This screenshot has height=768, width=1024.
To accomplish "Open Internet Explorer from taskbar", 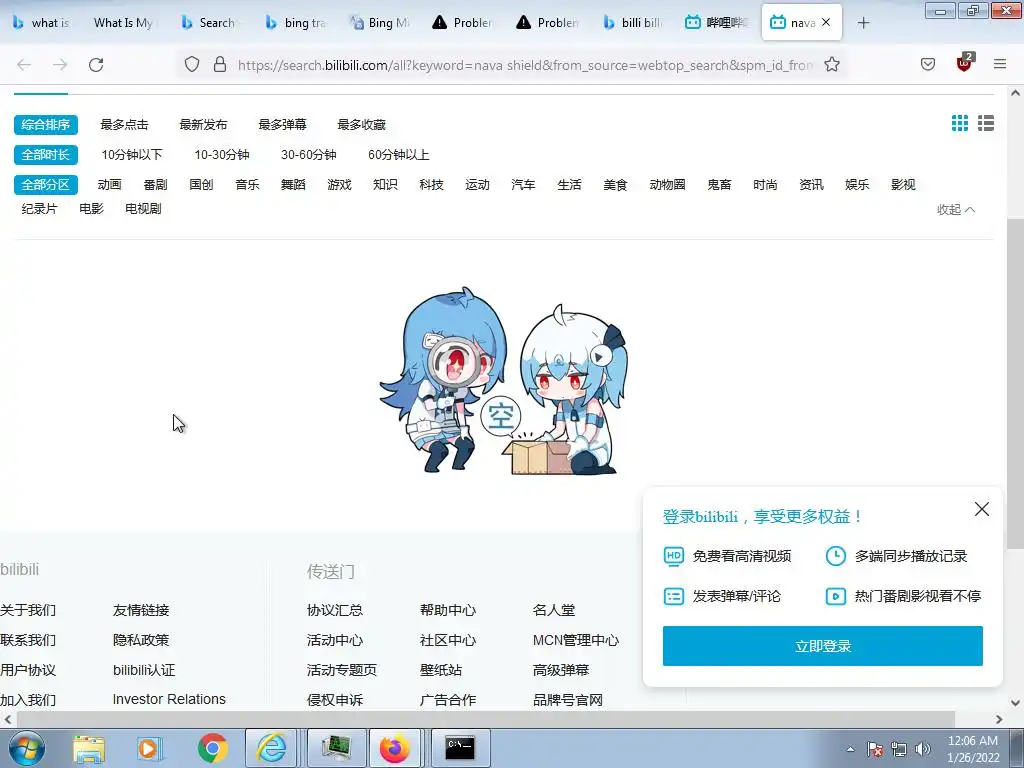I will [x=272, y=748].
